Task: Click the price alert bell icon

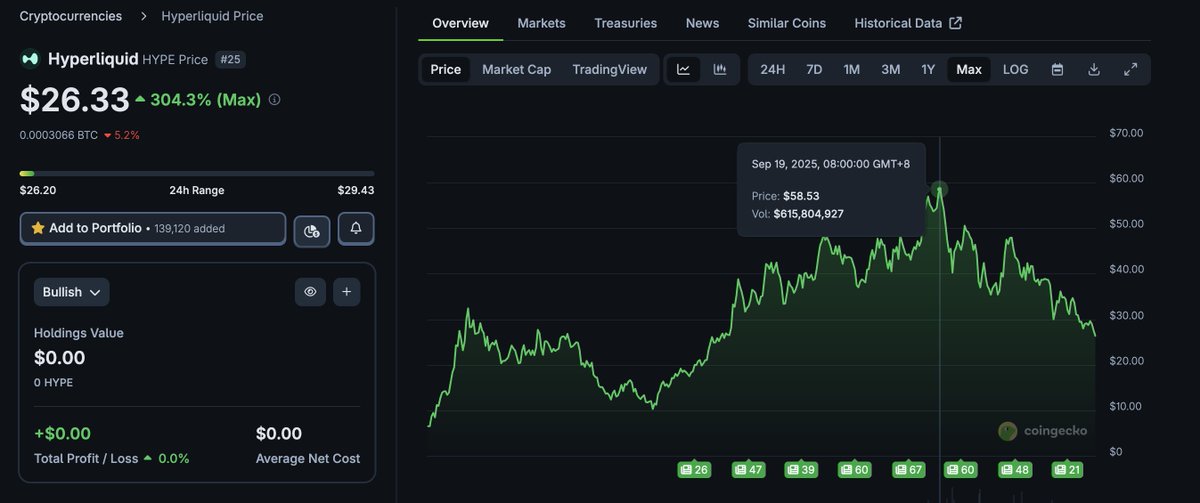Action: coord(356,229)
